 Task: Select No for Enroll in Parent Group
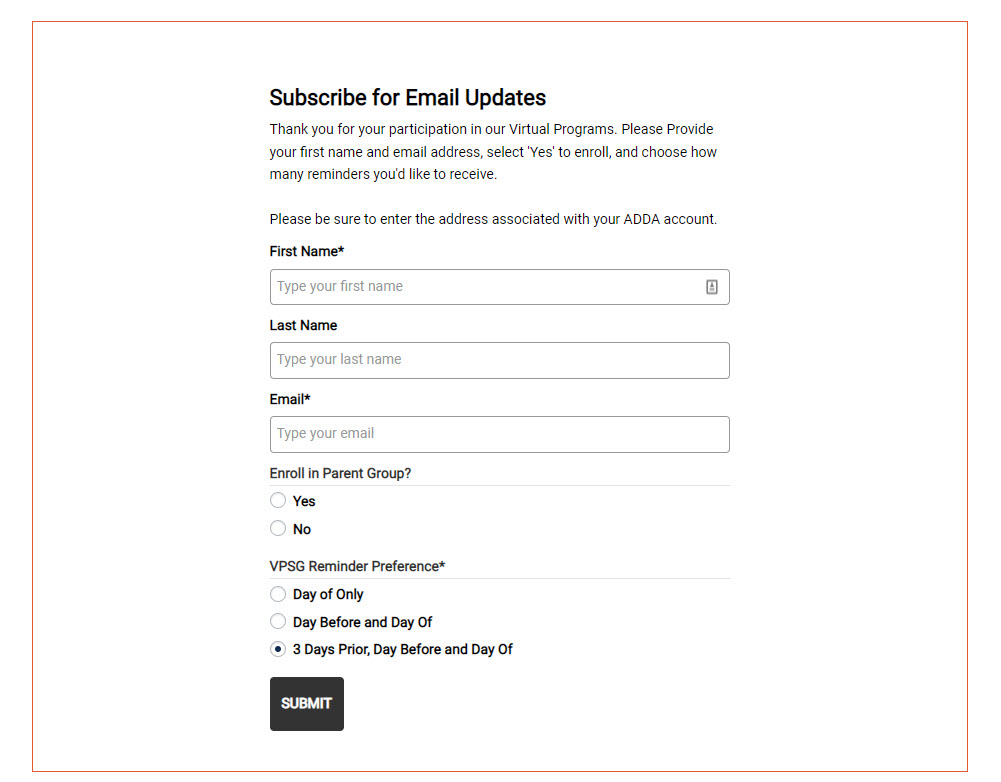278,529
